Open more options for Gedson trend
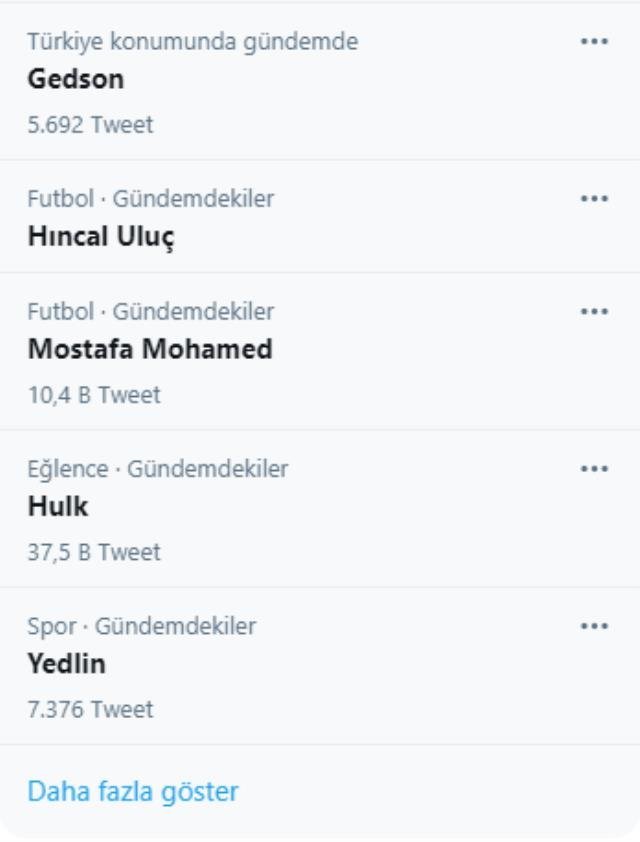 click(594, 42)
